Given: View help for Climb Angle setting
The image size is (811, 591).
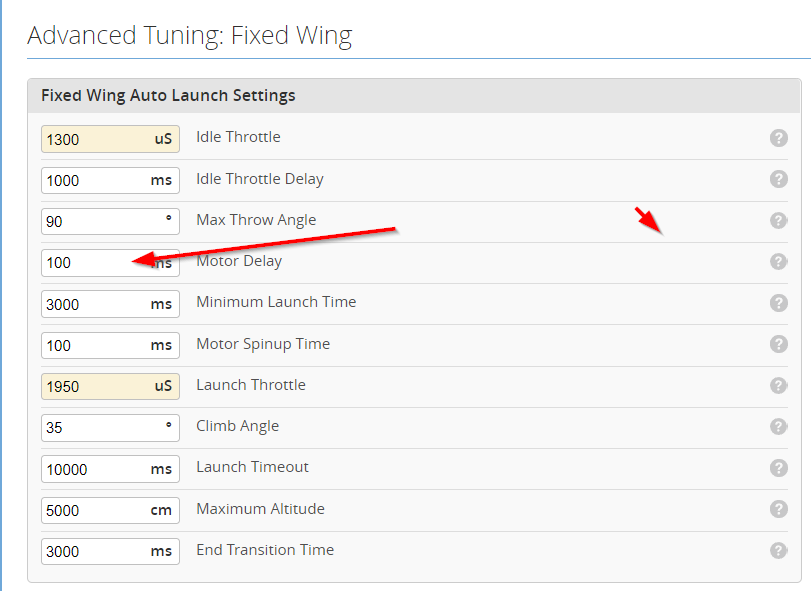Looking at the screenshot, I should (x=778, y=427).
